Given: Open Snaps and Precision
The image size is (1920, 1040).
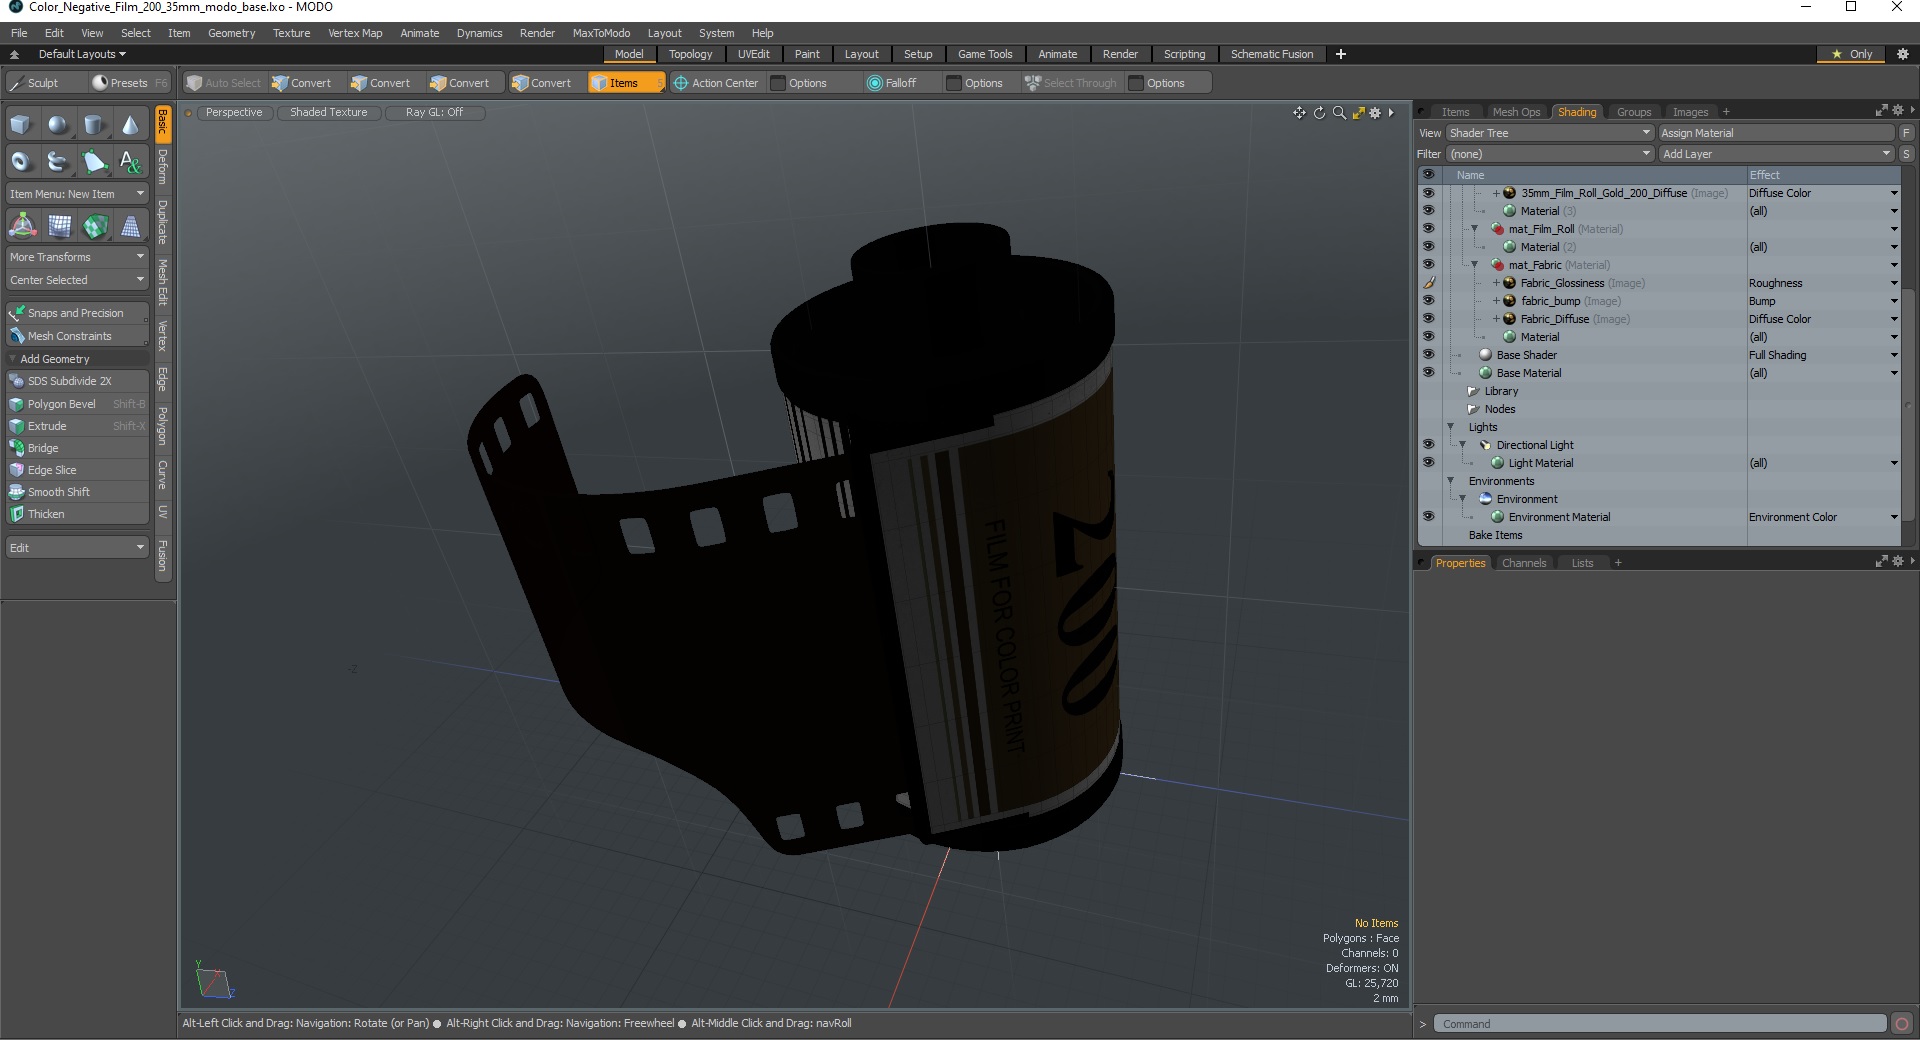Looking at the screenshot, I should (77, 313).
